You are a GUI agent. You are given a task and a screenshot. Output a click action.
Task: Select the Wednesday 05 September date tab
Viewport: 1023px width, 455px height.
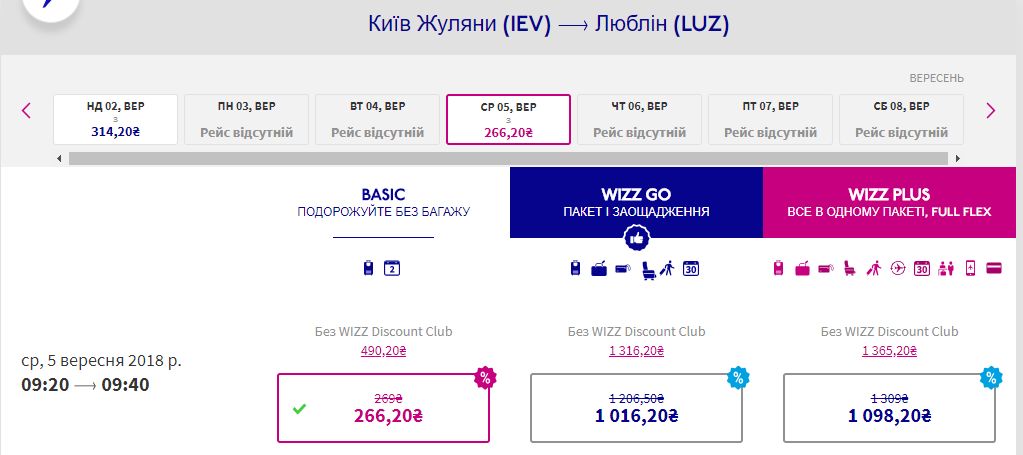coord(508,119)
